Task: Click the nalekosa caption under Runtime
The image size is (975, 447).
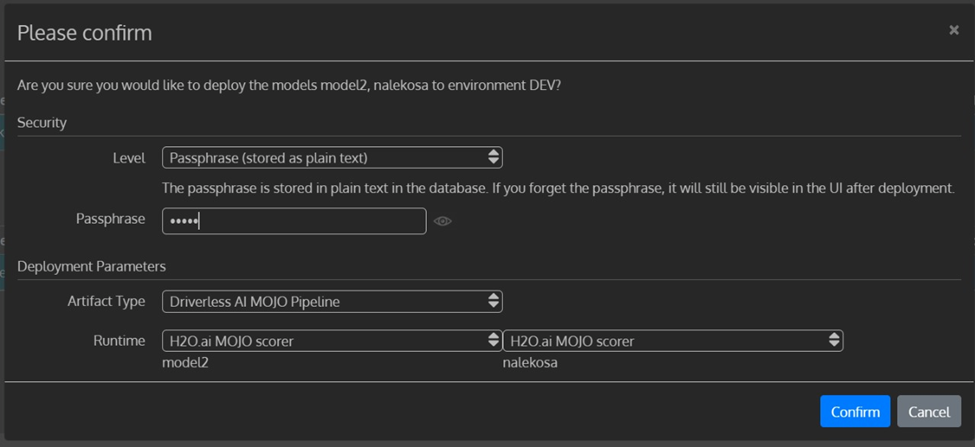Action: pos(530,363)
